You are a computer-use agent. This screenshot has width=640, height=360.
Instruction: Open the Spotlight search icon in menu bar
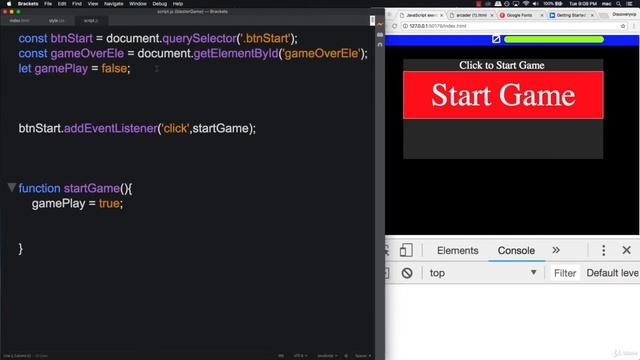pyautogui.click(x=619, y=4)
